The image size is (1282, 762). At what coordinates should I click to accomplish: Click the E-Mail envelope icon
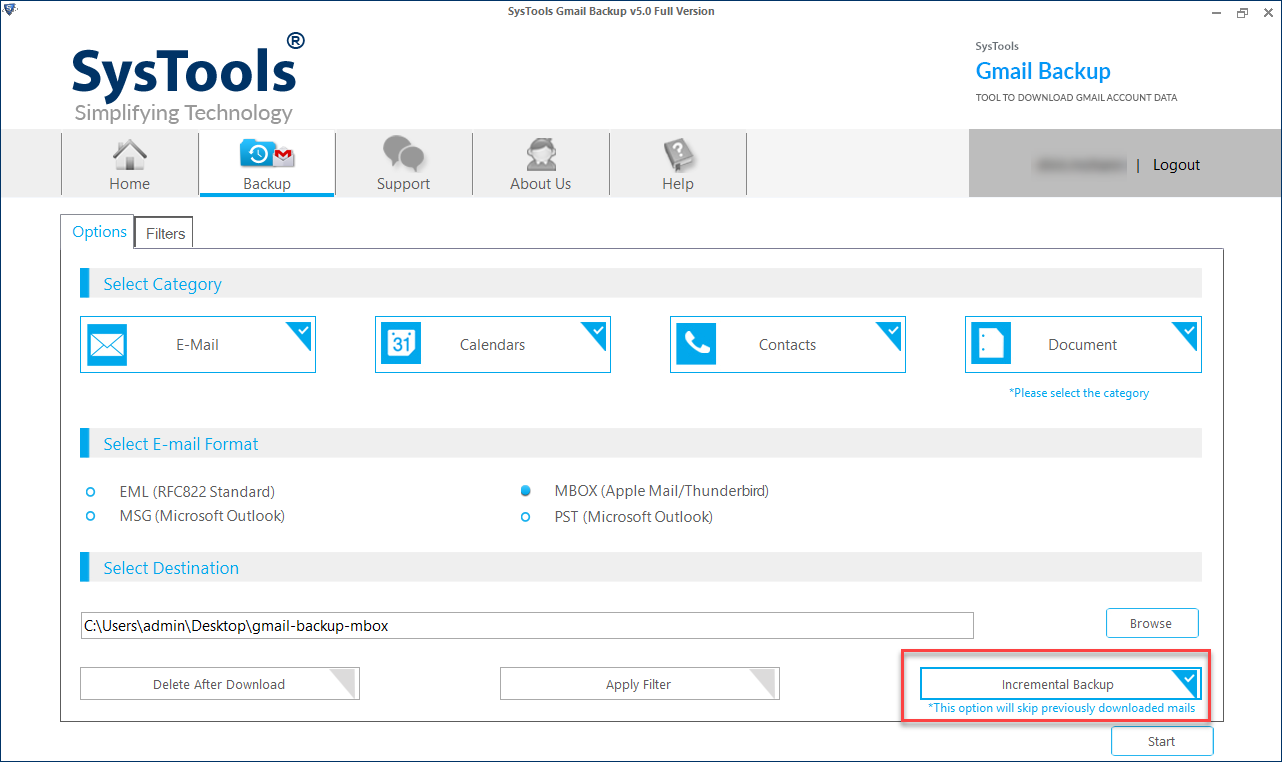[x=107, y=345]
